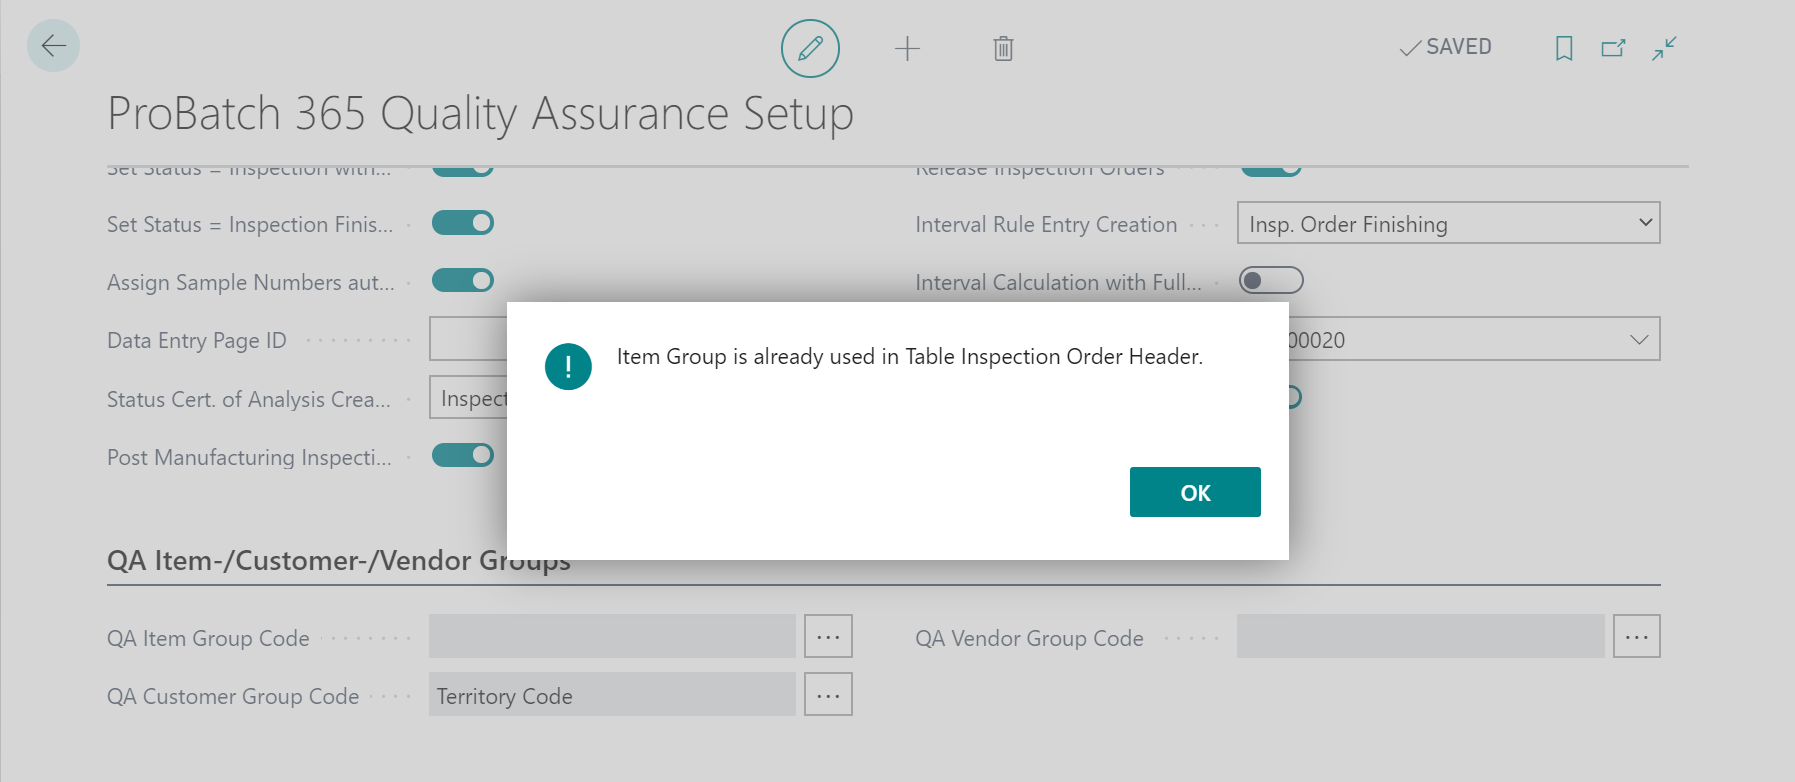Click the edit pencil icon

pos(810,48)
